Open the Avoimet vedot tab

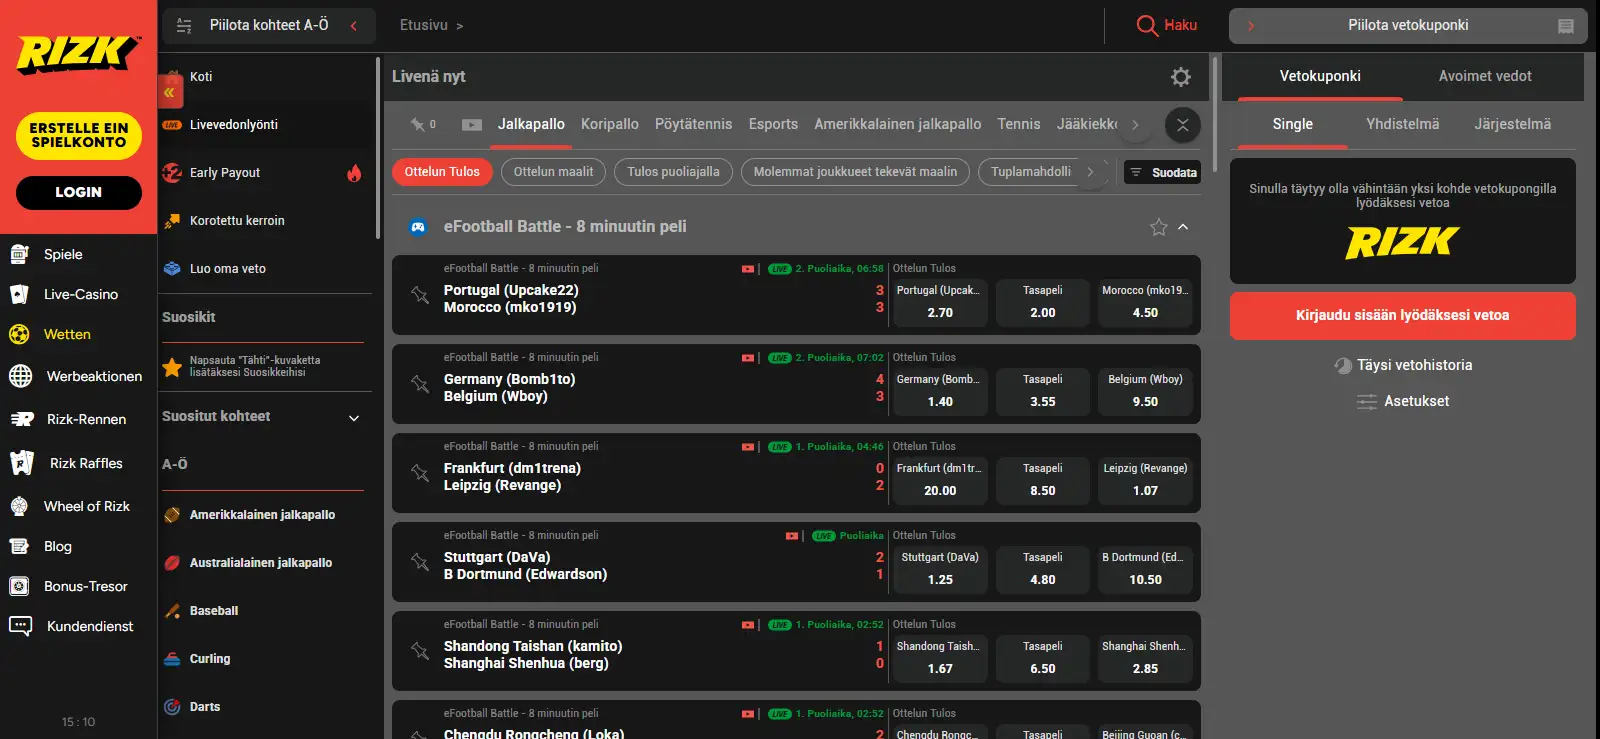pyautogui.click(x=1485, y=76)
